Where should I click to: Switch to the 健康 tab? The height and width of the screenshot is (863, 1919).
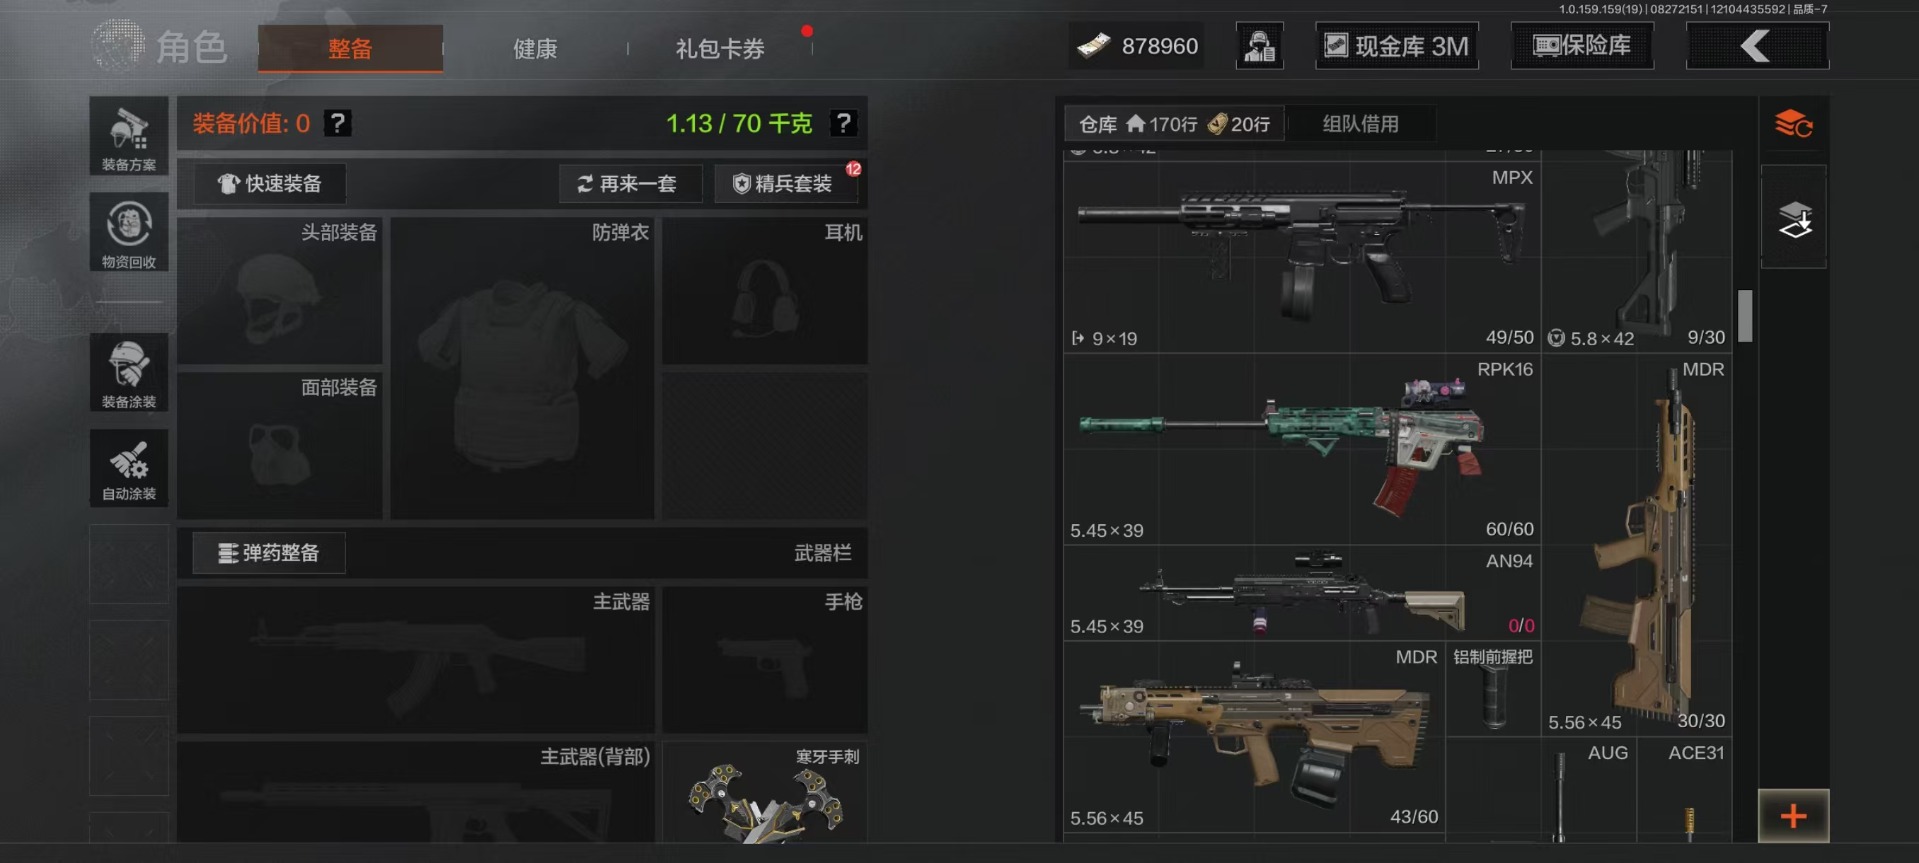[535, 48]
